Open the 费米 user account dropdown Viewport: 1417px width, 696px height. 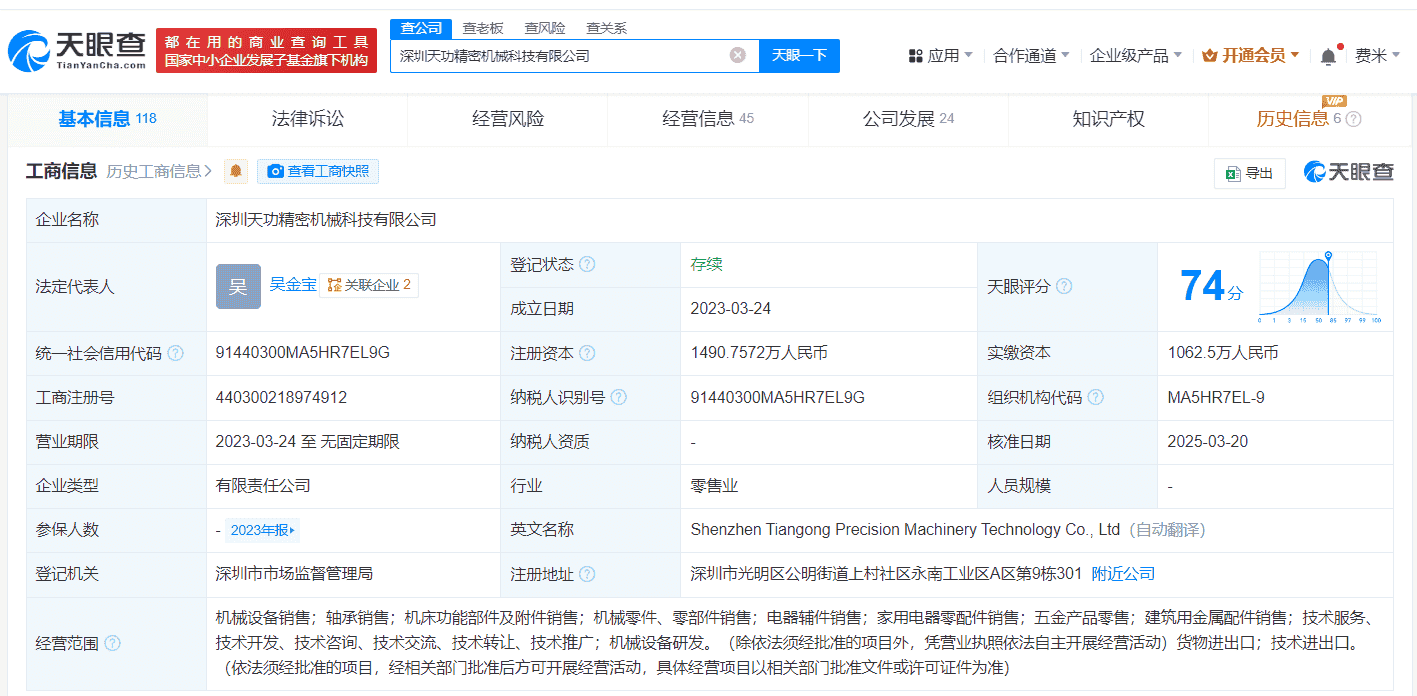(x=1376, y=56)
